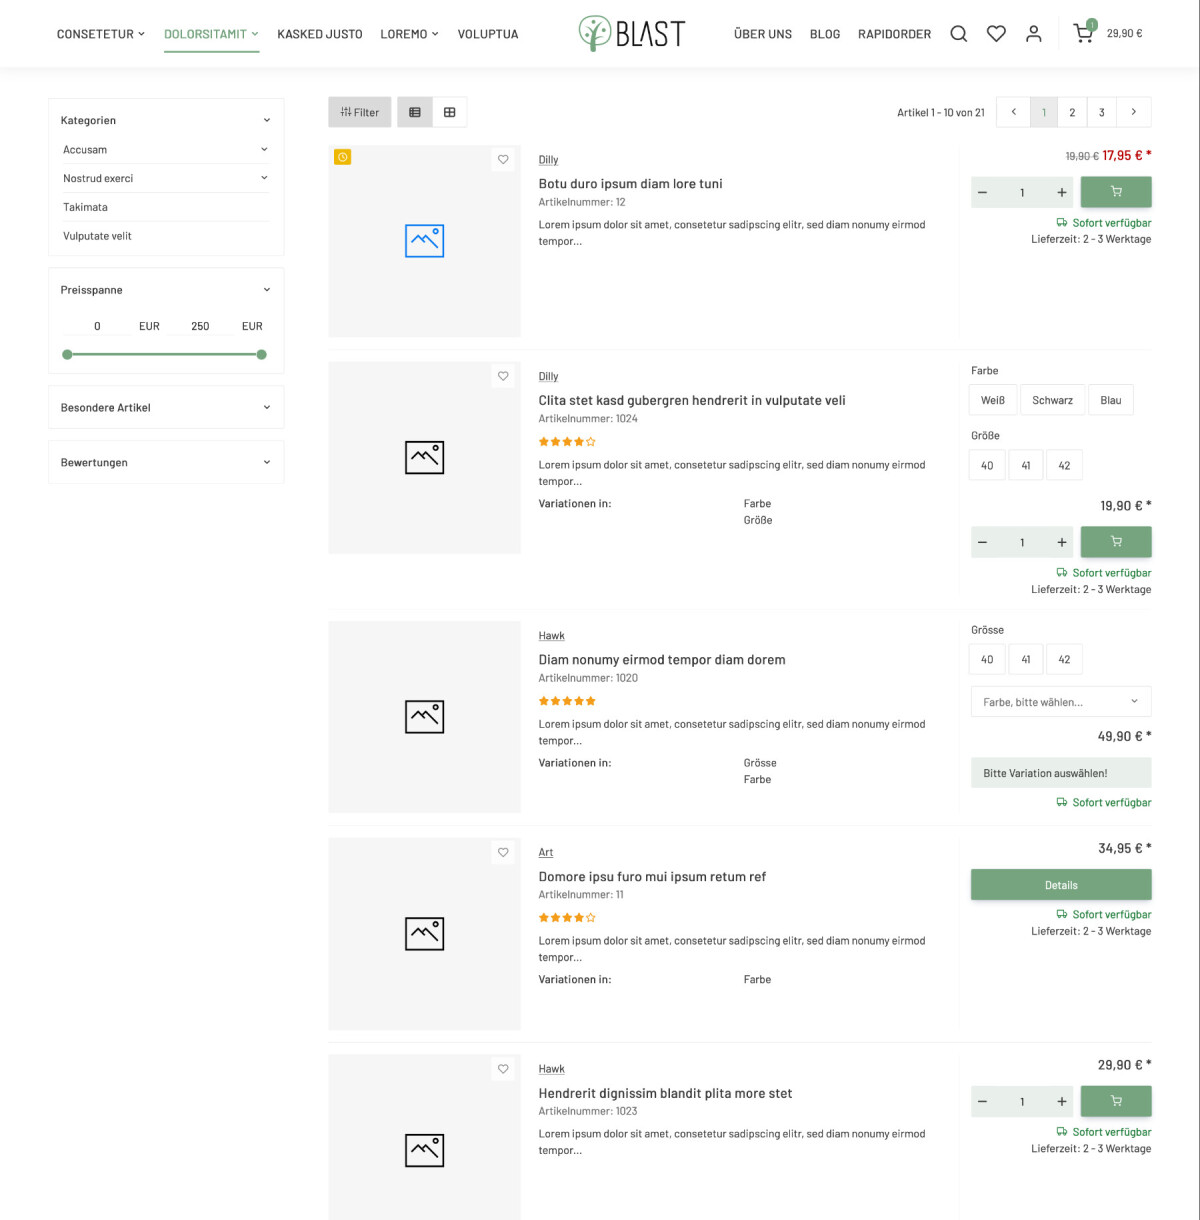
Task: Decrease quantity for 'Hendrerit dignissim'
Action: [x=982, y=1101]
